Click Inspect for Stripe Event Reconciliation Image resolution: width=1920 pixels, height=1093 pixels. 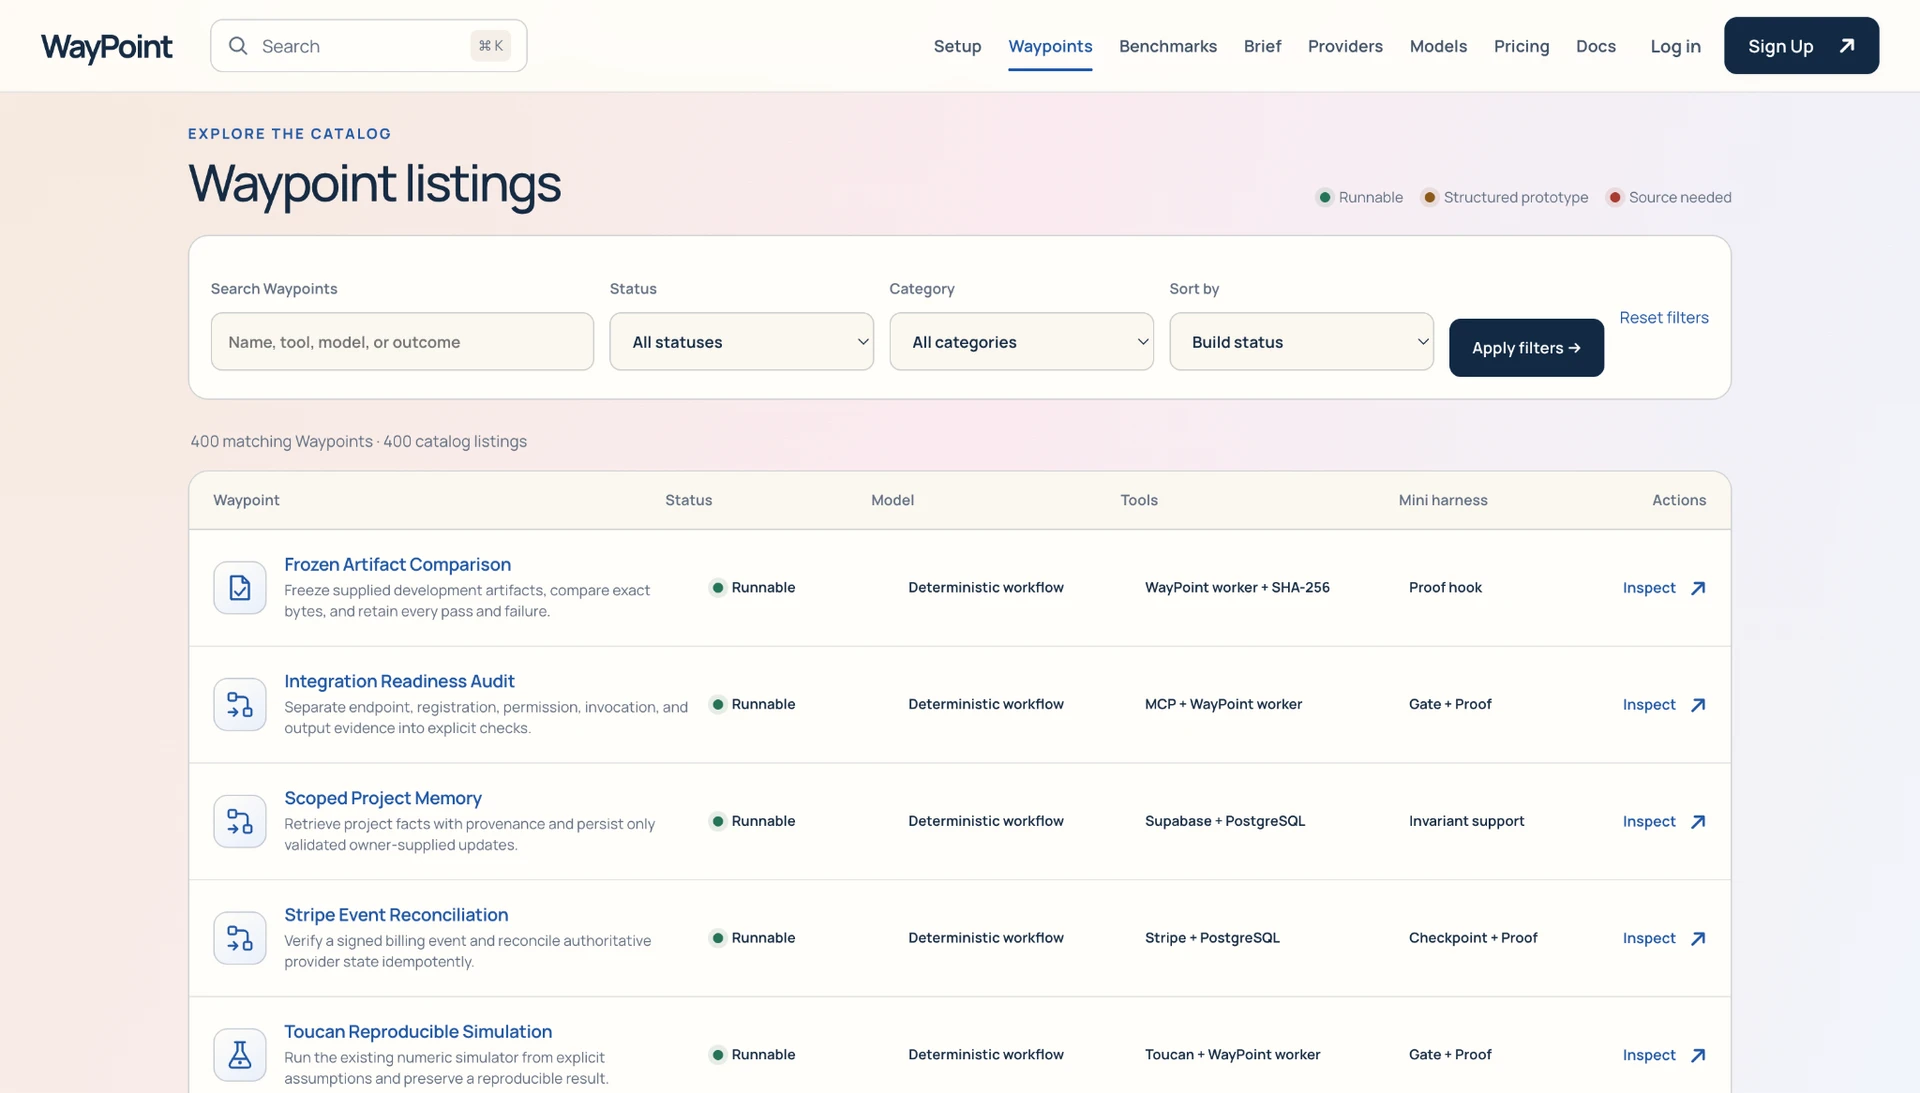[1649, 939]
